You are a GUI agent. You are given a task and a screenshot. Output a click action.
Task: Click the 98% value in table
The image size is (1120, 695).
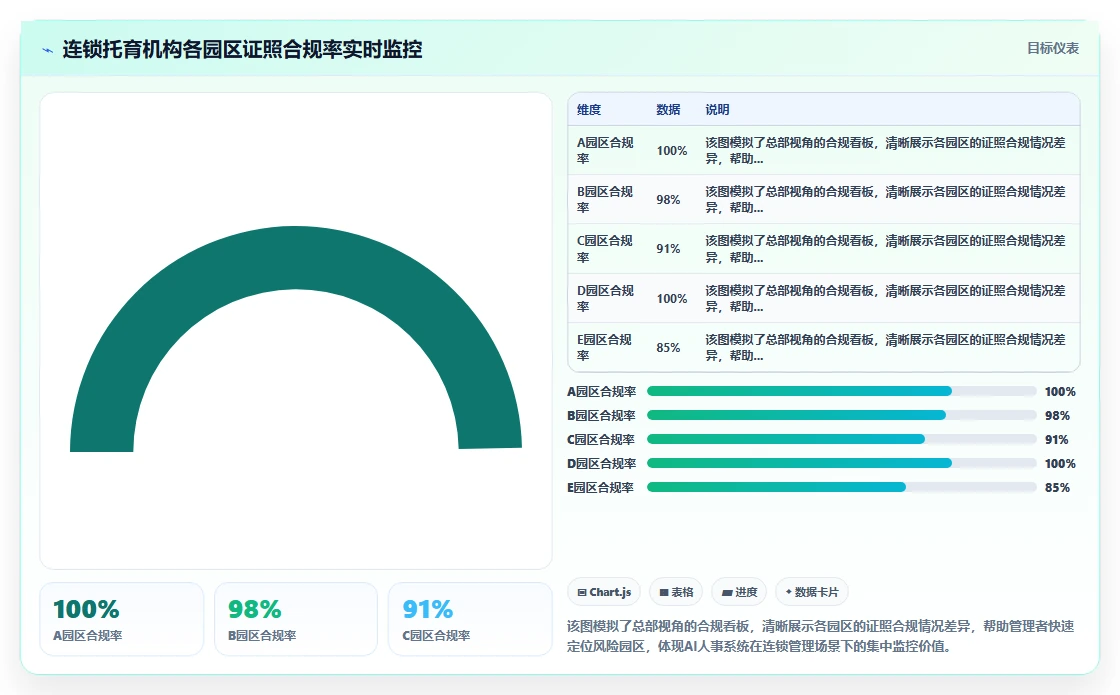point(669,200)
